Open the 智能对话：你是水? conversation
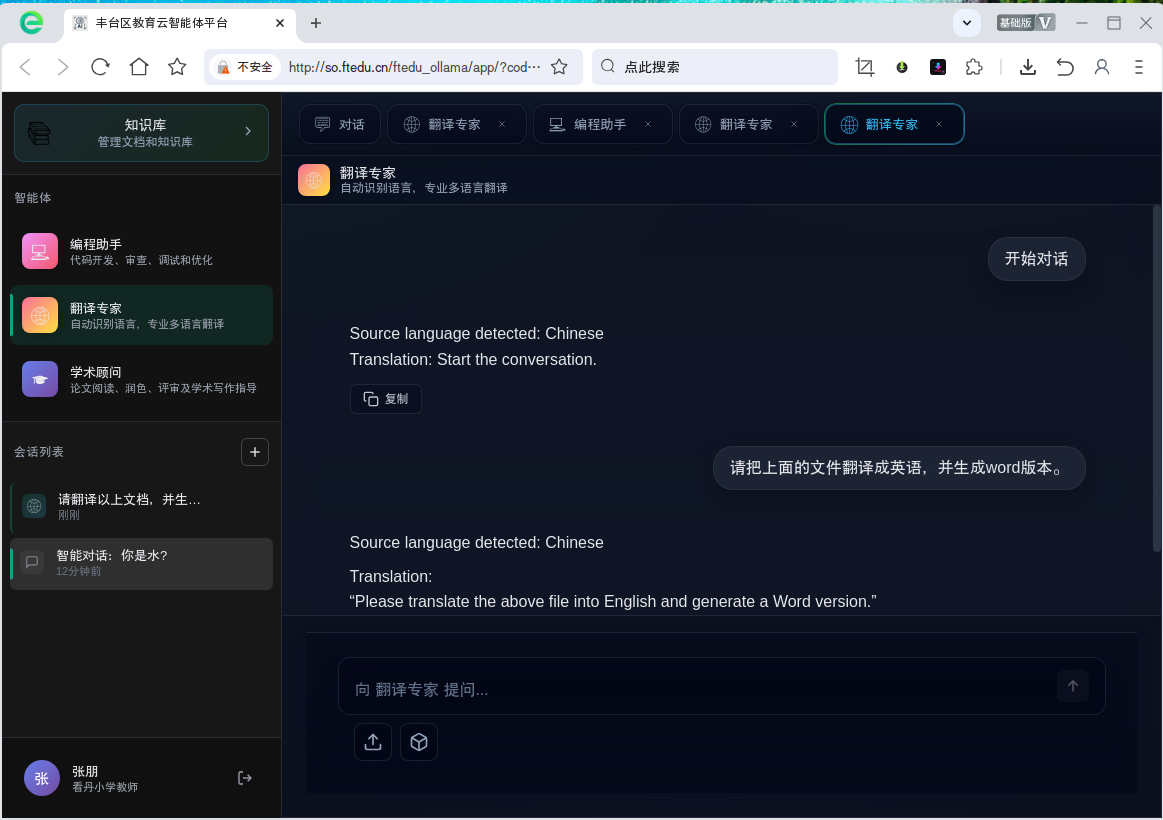 (x=141, y=563)
